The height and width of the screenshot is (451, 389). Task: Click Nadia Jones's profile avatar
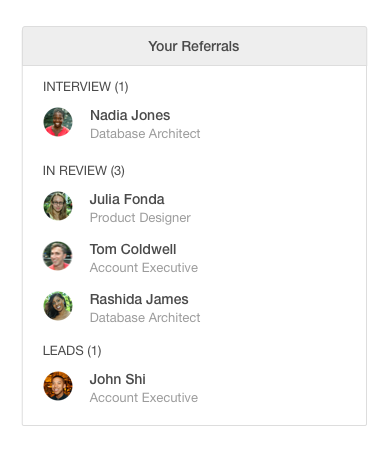(58, 122)
